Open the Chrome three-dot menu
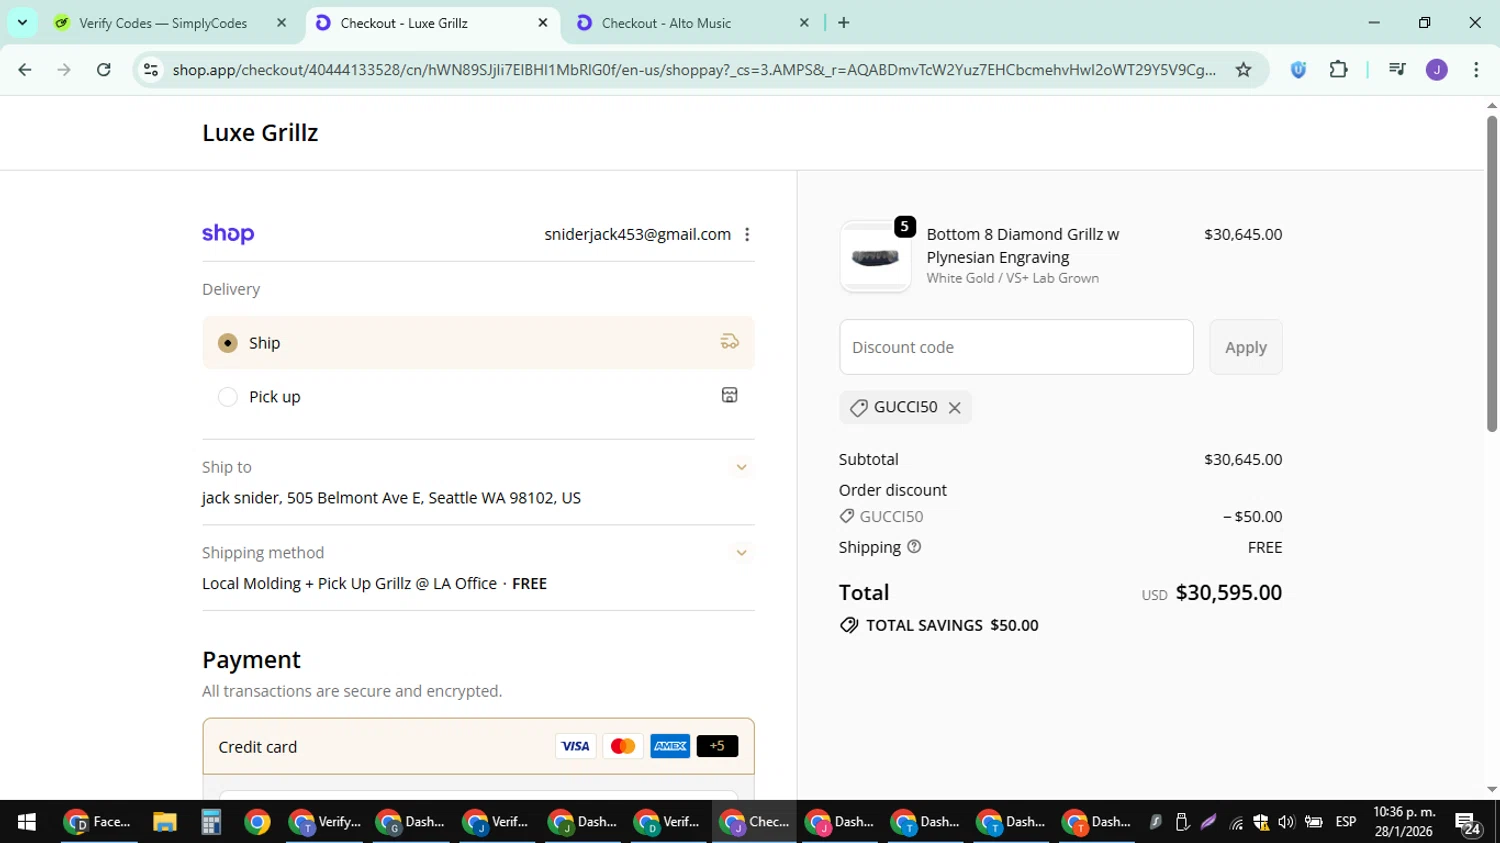Image resolution: width=1500 pixels, height=843 pixels. click(1476, 69)
